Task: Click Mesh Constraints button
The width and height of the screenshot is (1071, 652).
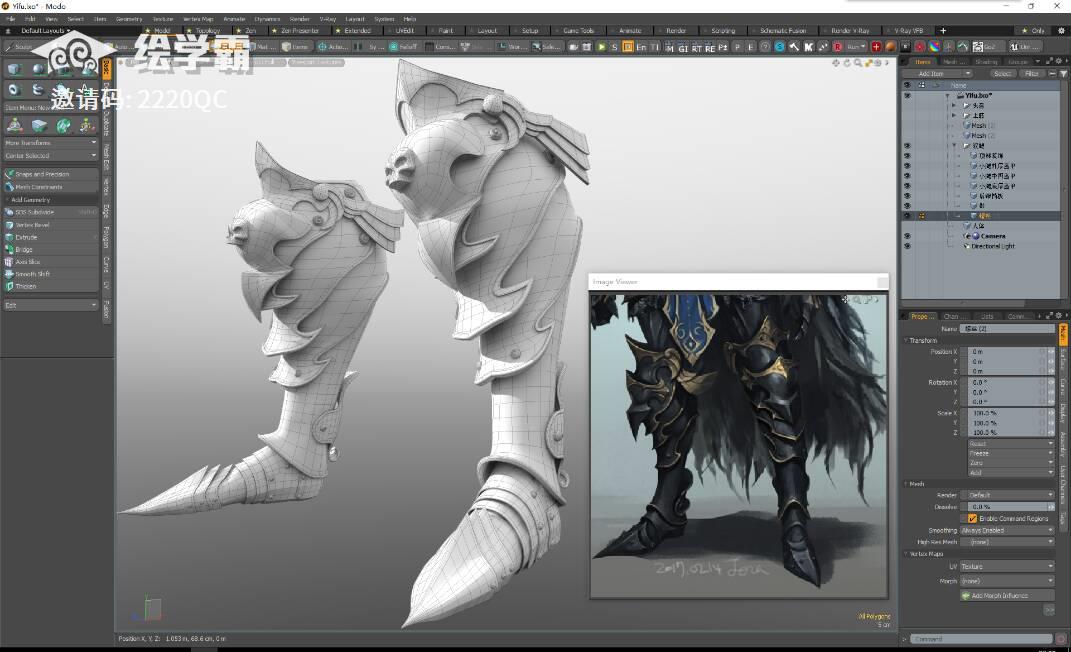Action: 51,187
